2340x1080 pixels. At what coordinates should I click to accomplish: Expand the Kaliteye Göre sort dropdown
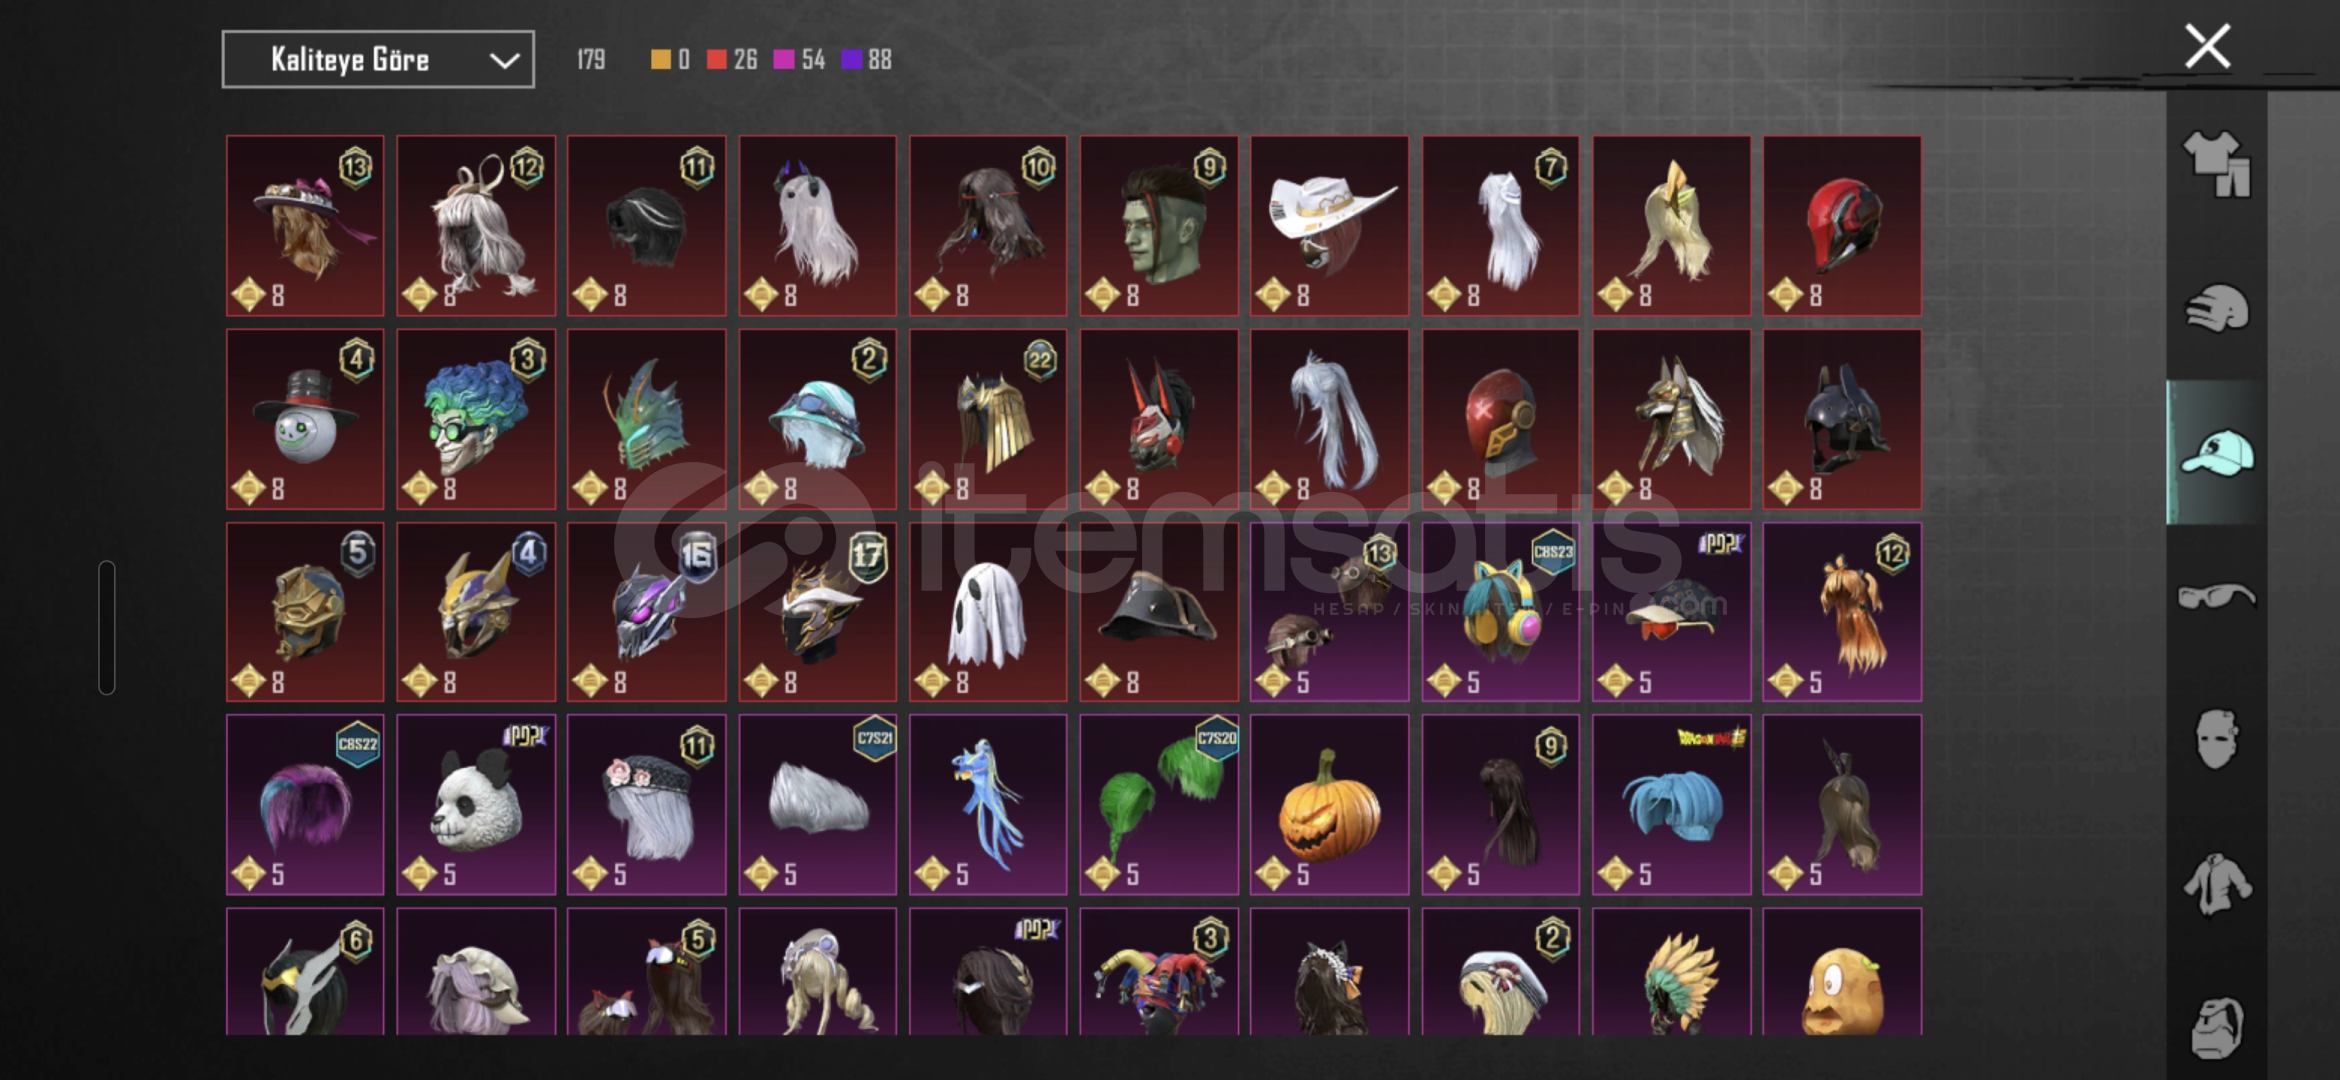click(378, 60)
